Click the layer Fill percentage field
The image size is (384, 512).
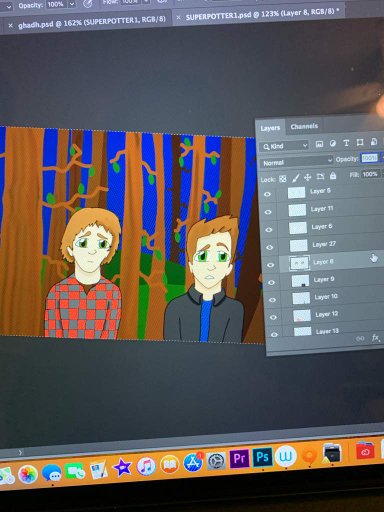click(x=370, y=174)
